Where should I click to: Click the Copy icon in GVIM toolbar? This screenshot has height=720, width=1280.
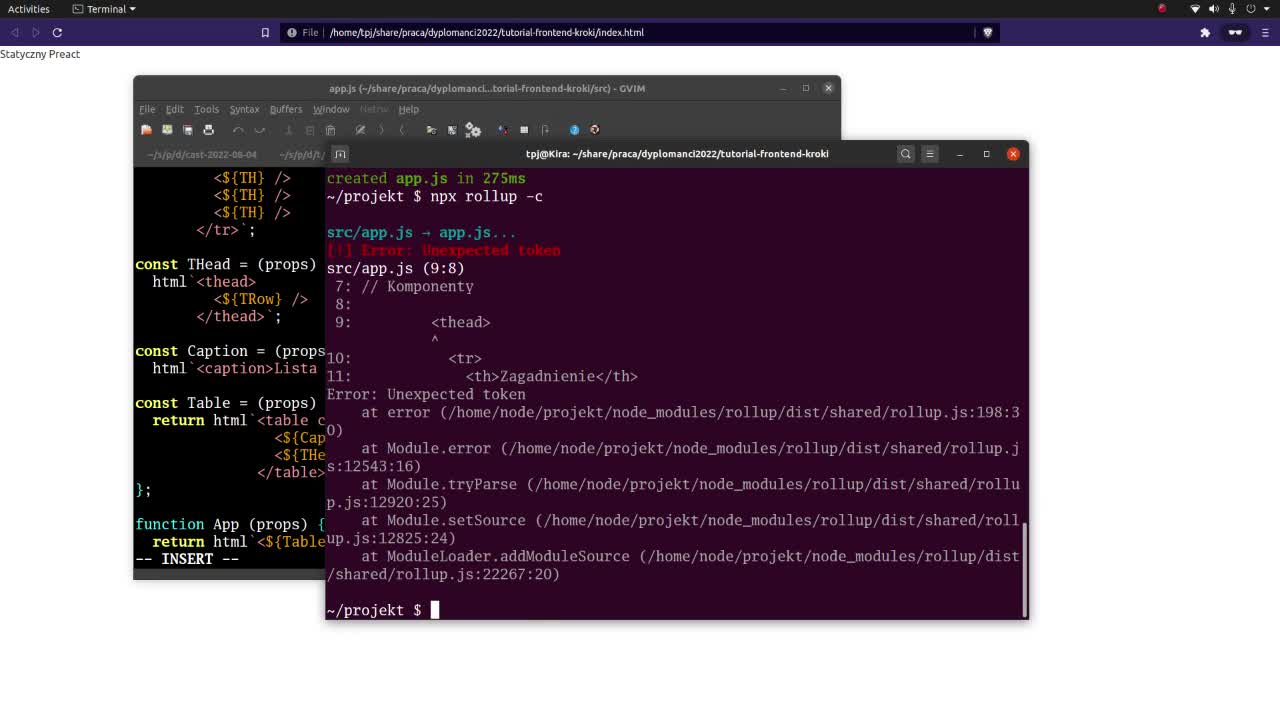pyautogui.click(x=309, y=130)
